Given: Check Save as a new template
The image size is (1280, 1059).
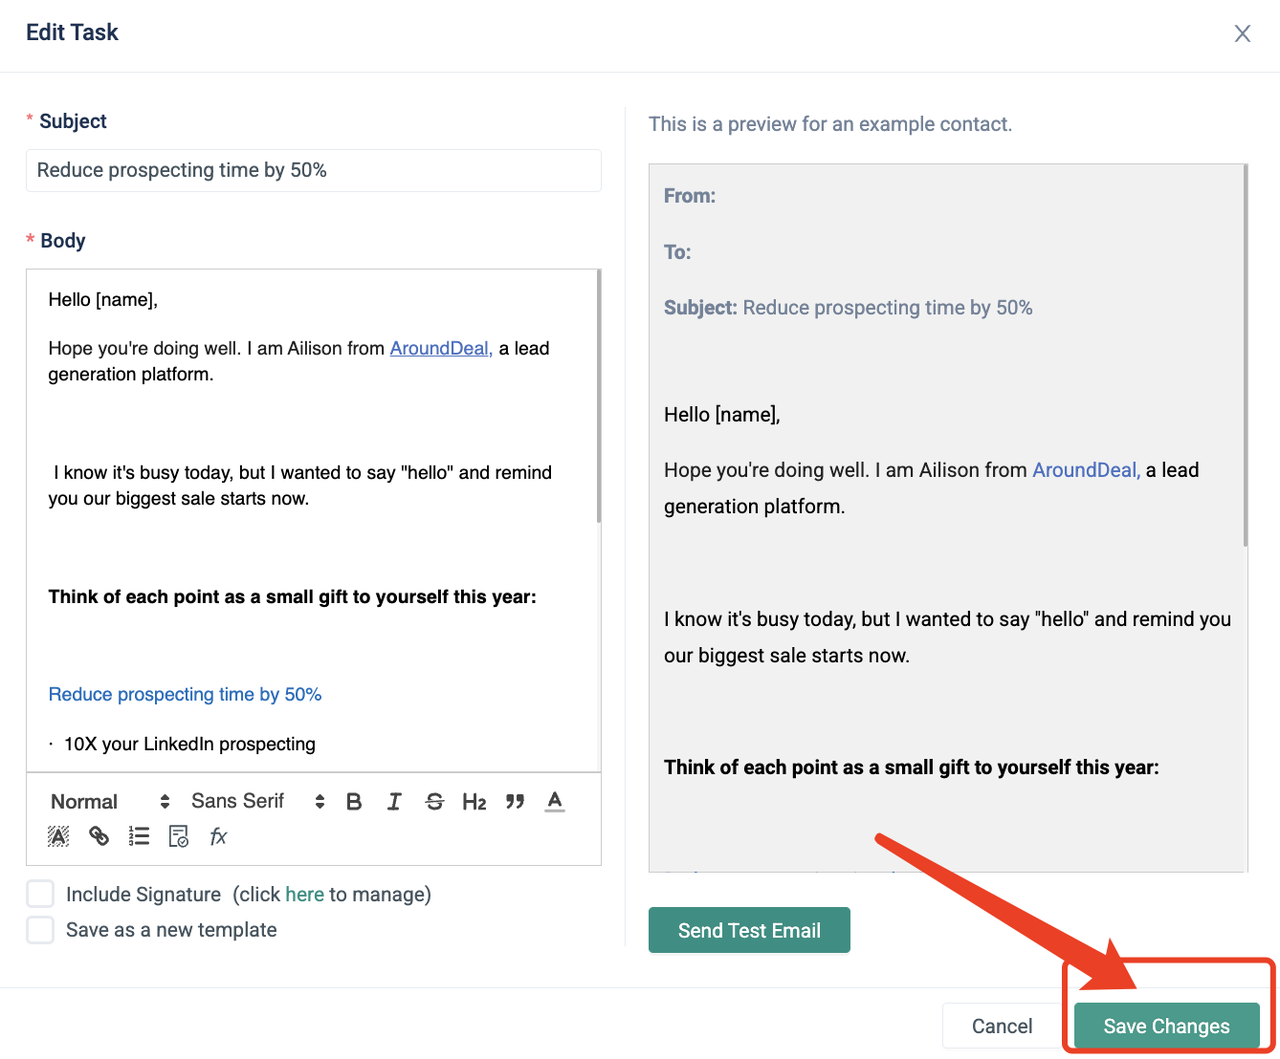Looking at the screenshot, I should (40, 930).
